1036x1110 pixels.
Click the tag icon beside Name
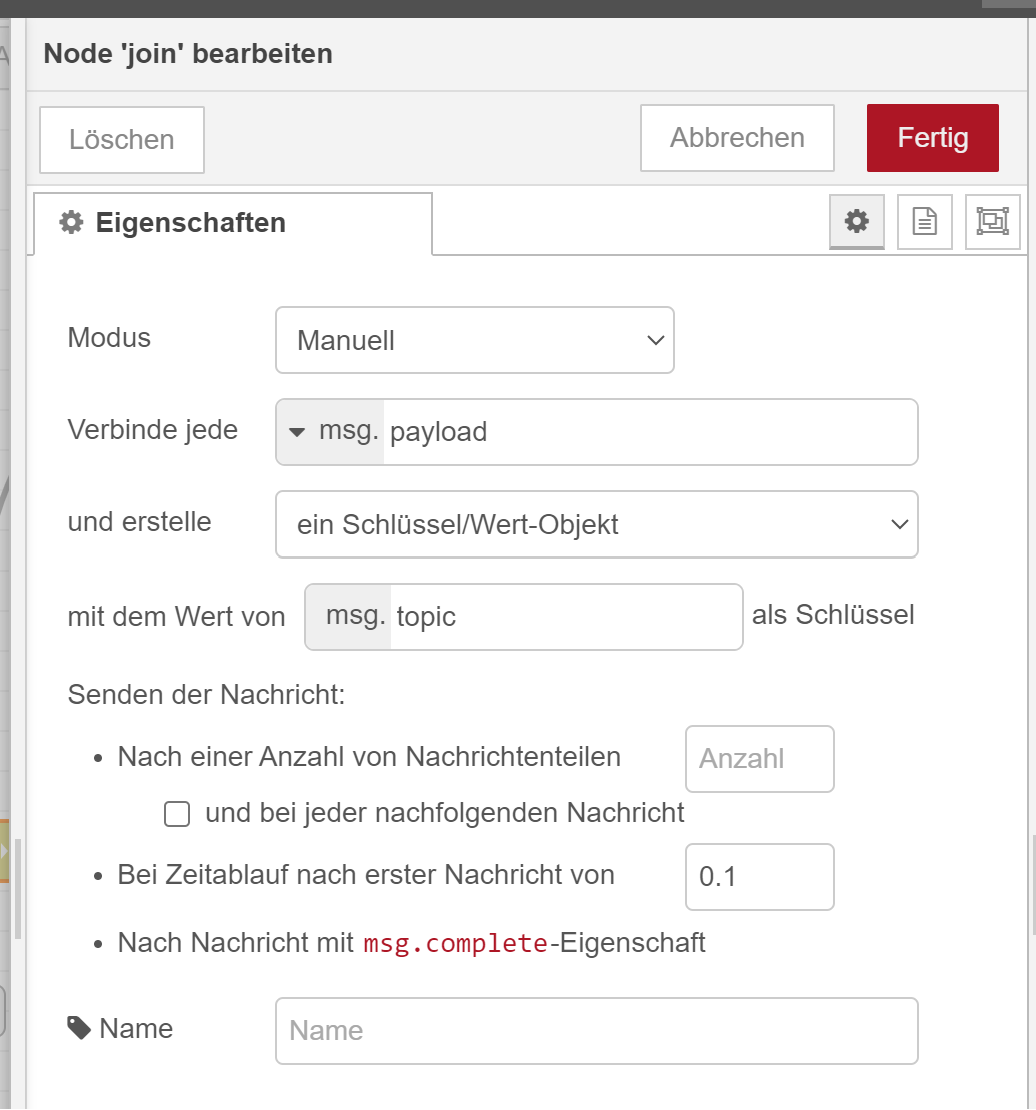(79, 1027)
